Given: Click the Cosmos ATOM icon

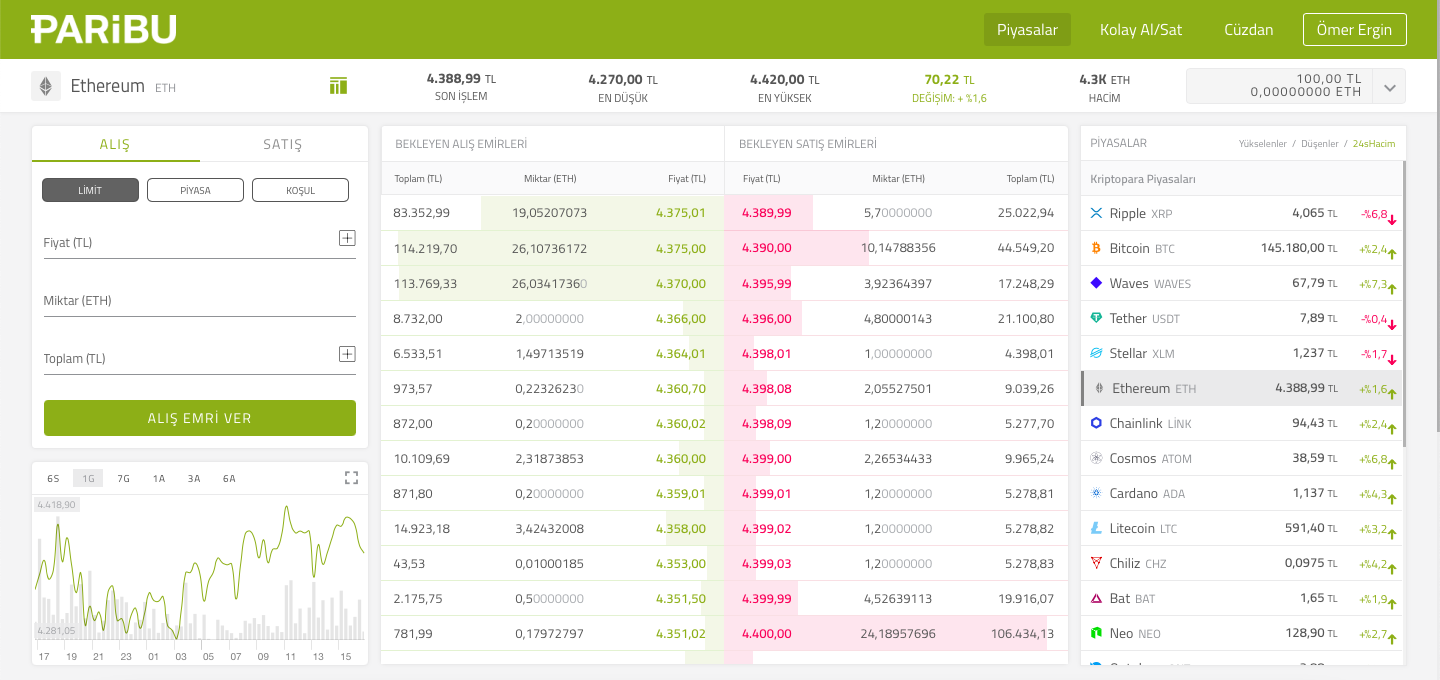Looking at the screenshot, I should [1096, 458].
